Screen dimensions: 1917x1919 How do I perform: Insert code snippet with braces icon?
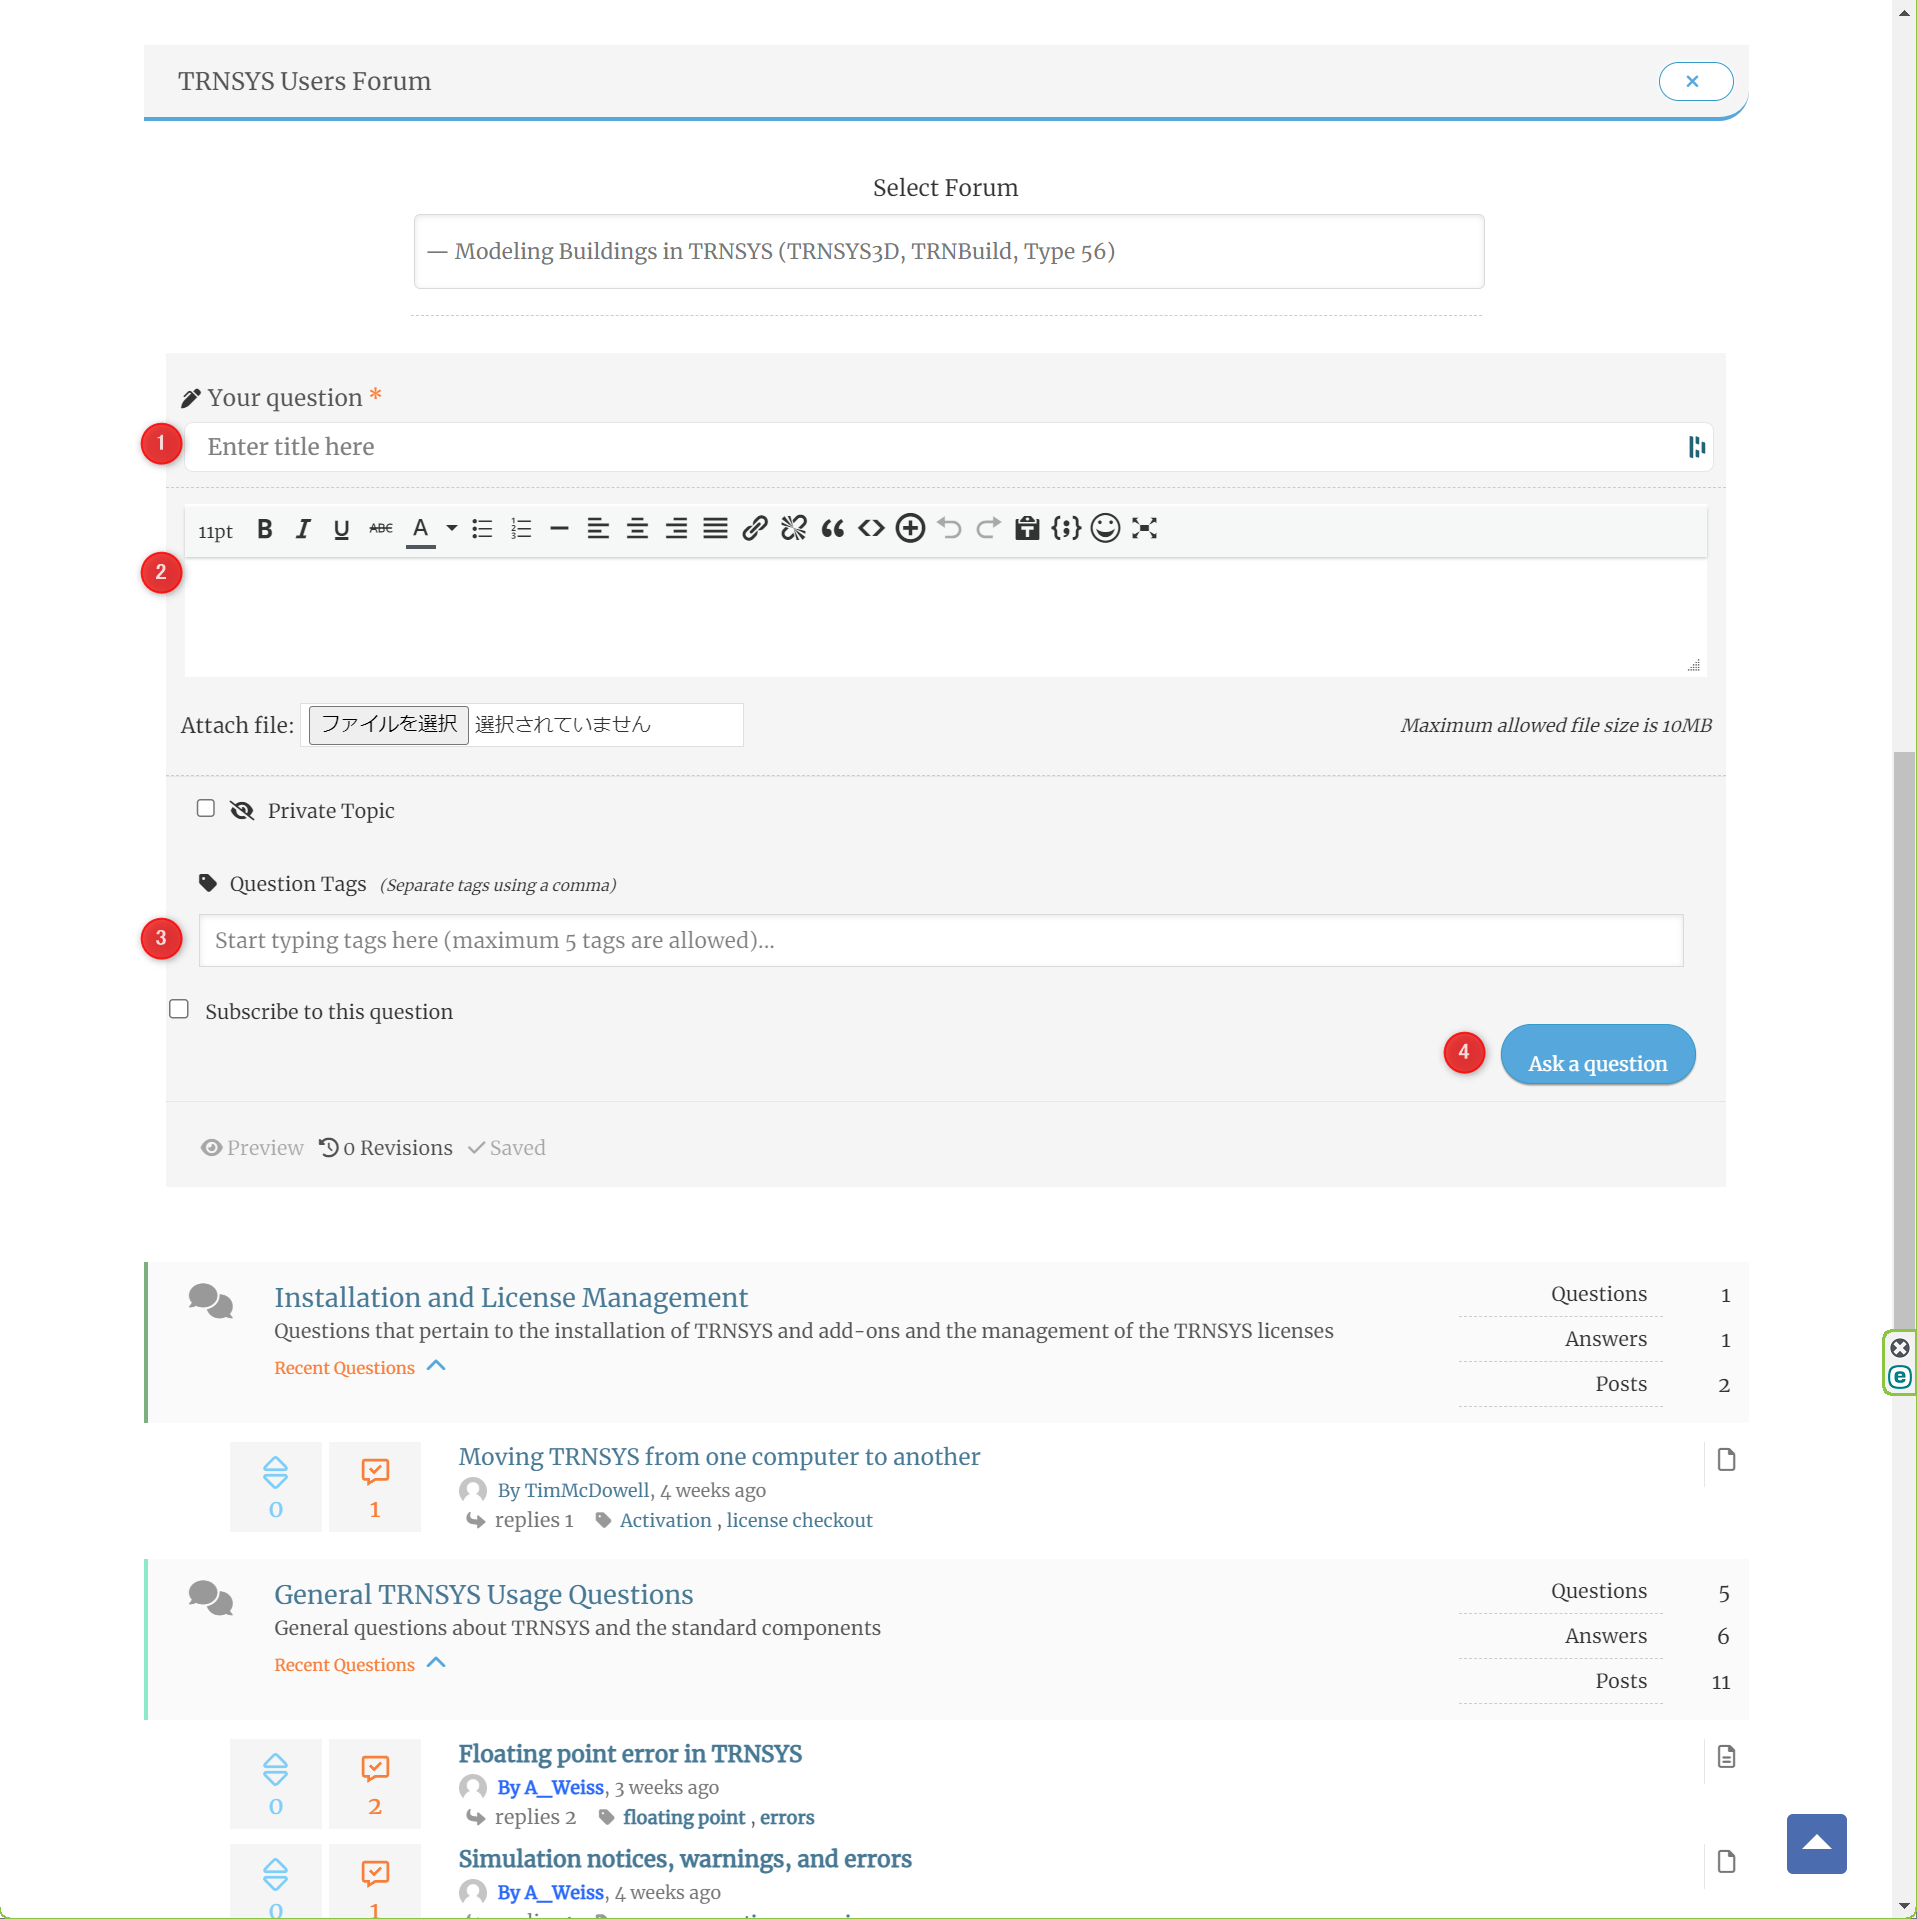1066,529
